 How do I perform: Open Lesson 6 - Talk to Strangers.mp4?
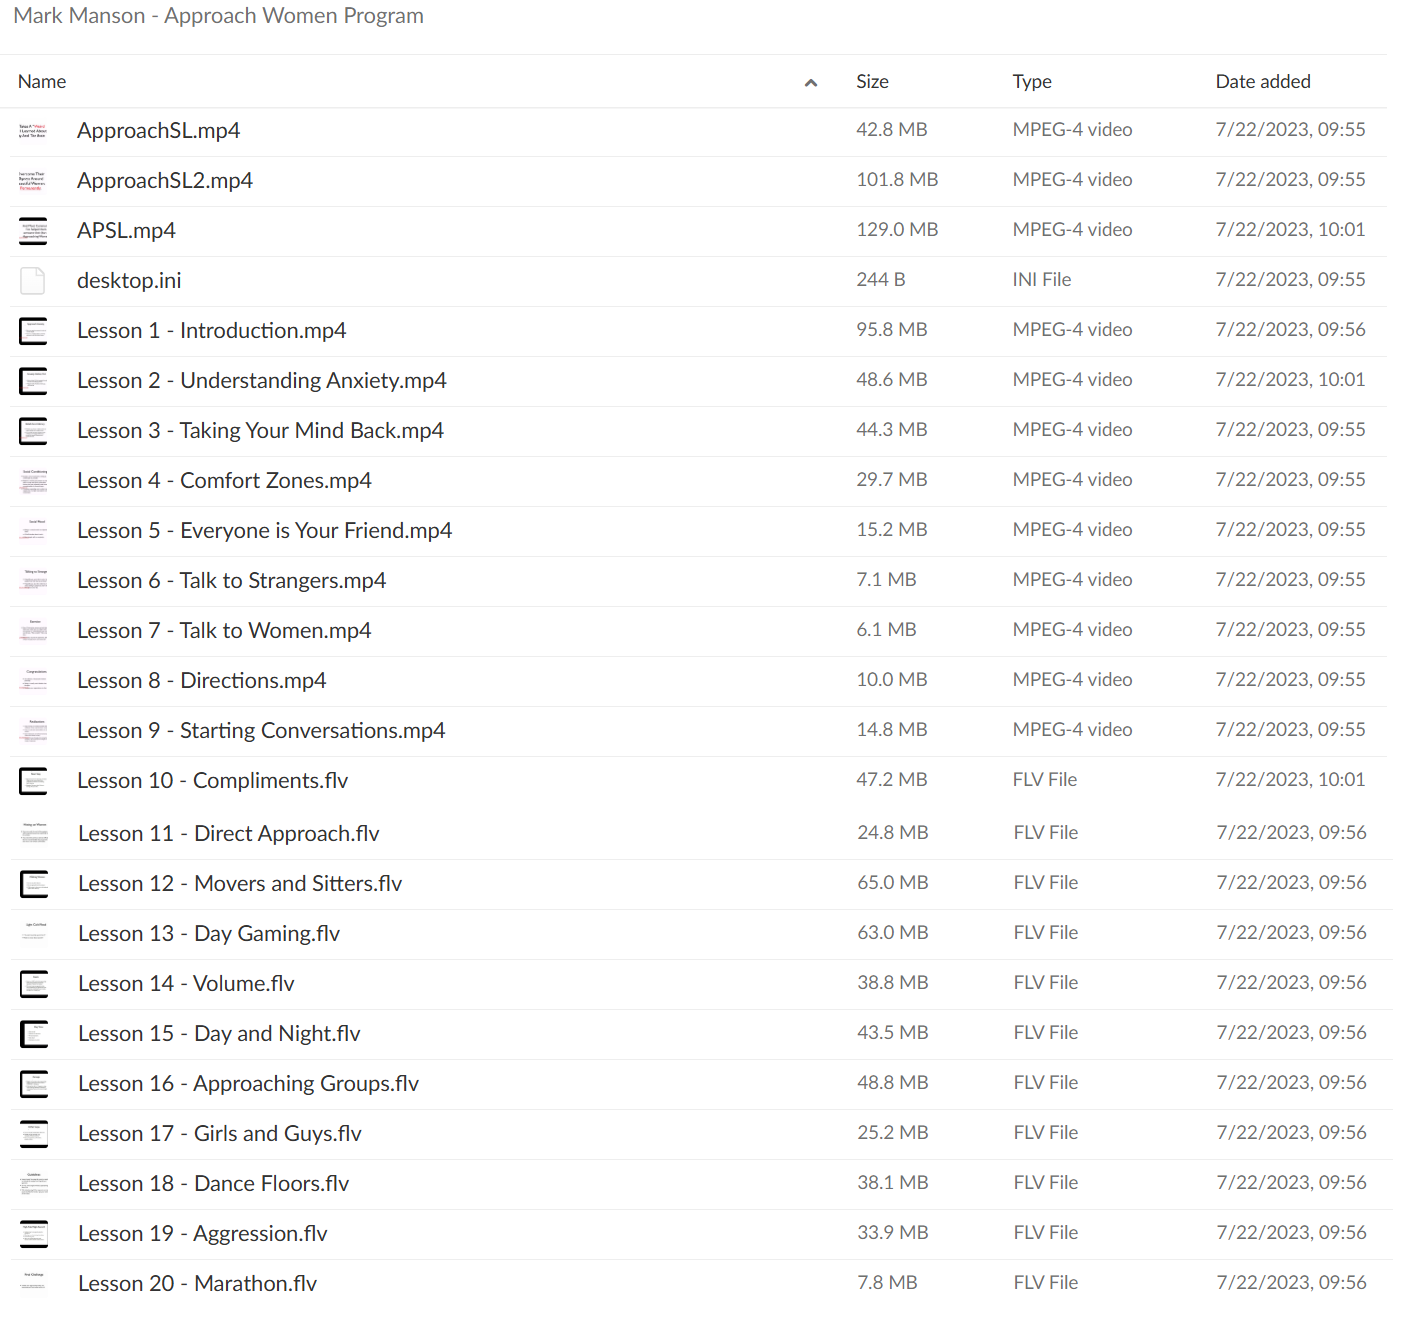(x=231, y=581)
